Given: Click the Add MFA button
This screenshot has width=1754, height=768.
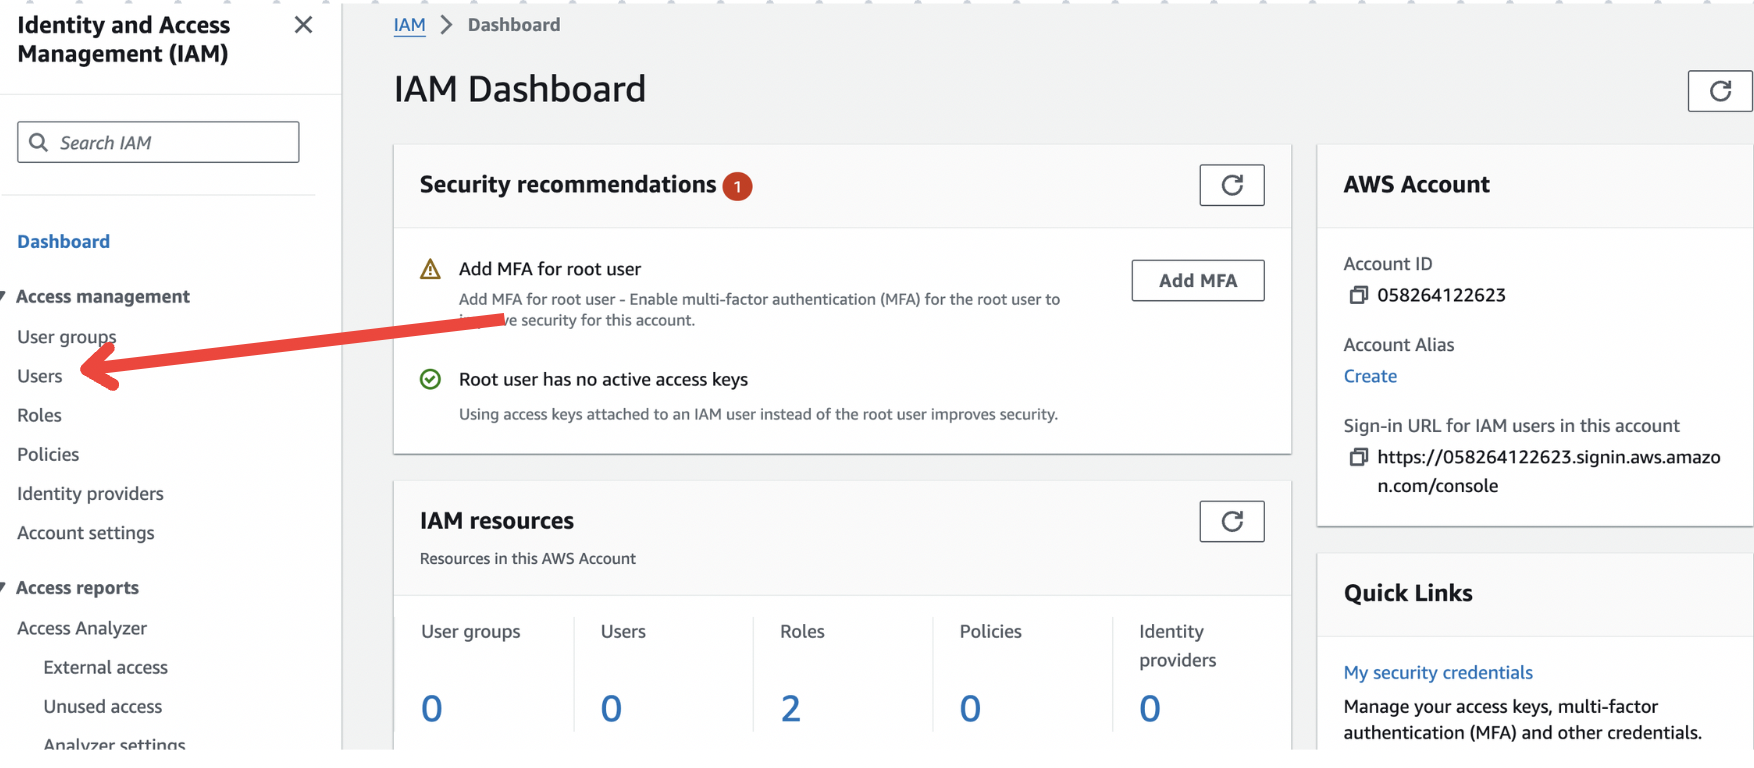Looking at the screenshot, I should click(x=1198, y=281).
